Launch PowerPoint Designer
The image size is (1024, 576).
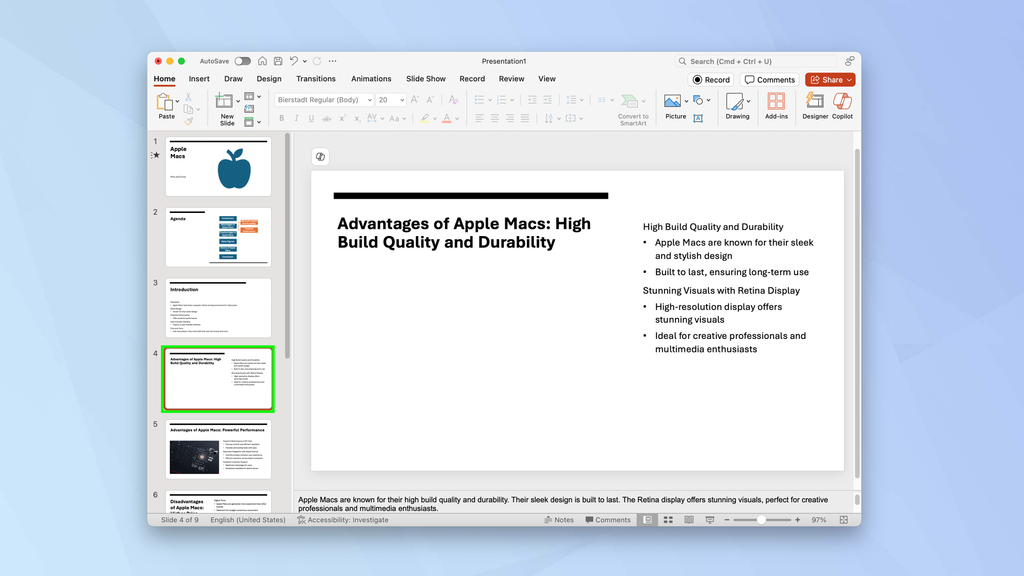click(814, 107)
